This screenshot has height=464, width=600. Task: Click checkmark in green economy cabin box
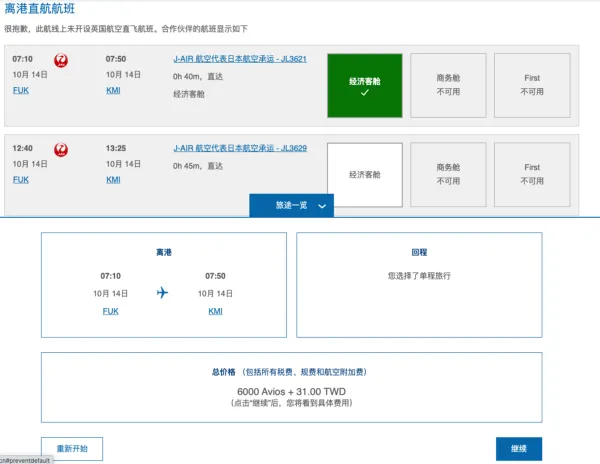(x=365, y=93)
